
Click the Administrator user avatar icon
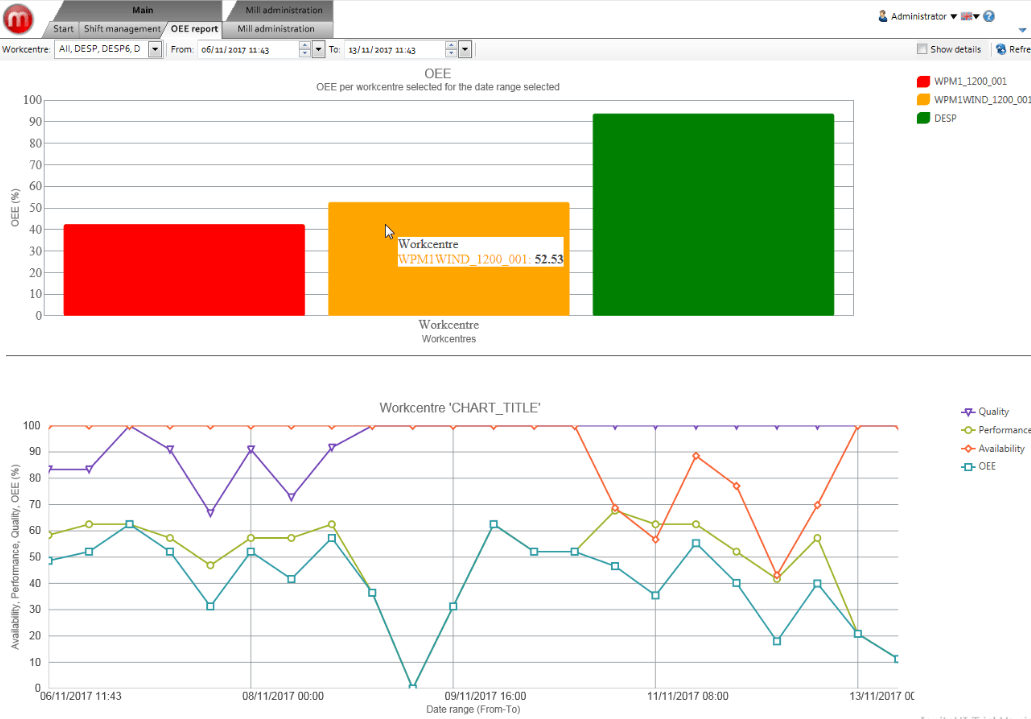(883, 16)
